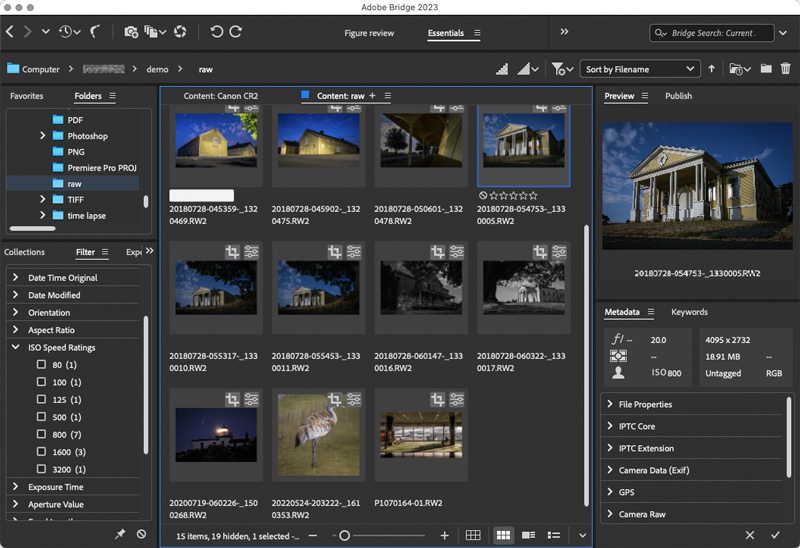Click reject icon beside the star rating
This screenshot has width=800, height=548.
pos(483,195)
